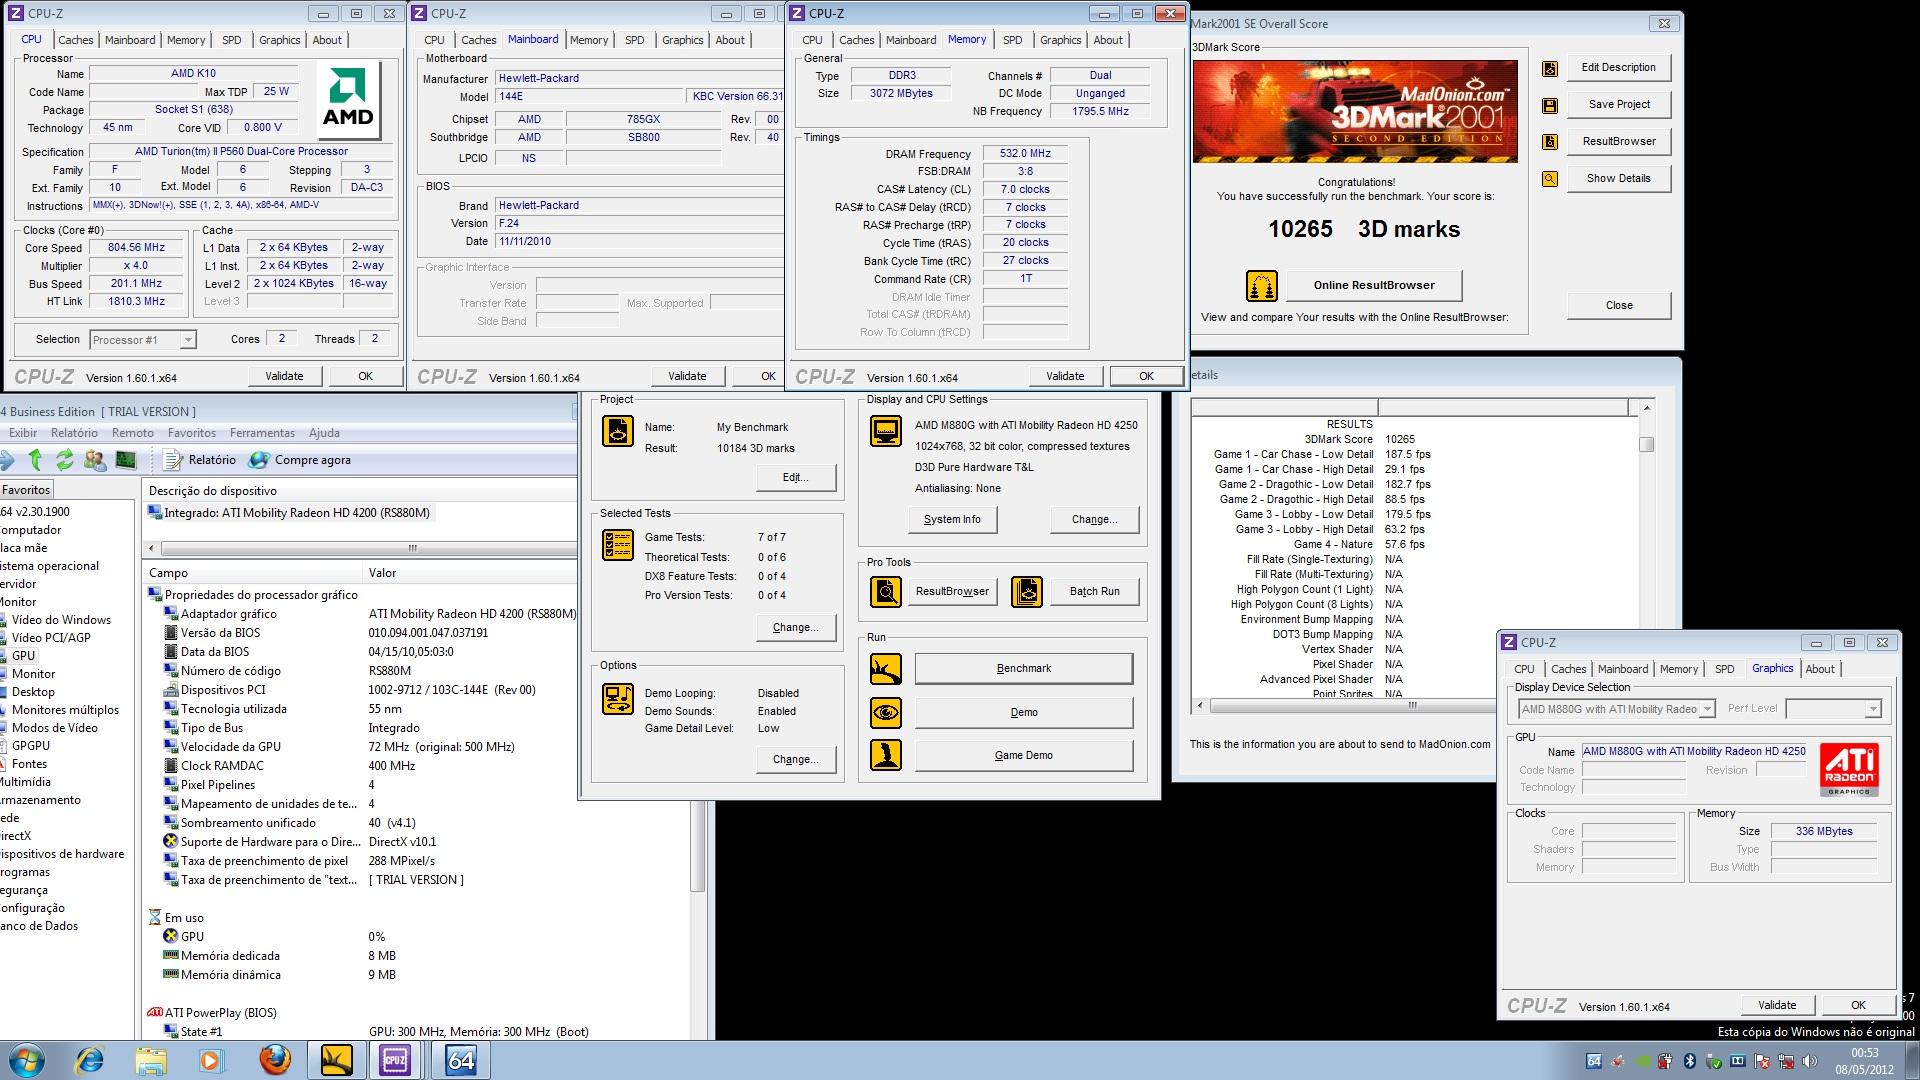The image size is (1920, 1080).
Task: Click the Project section icon in 3DMark
Action: click(618, 431)
